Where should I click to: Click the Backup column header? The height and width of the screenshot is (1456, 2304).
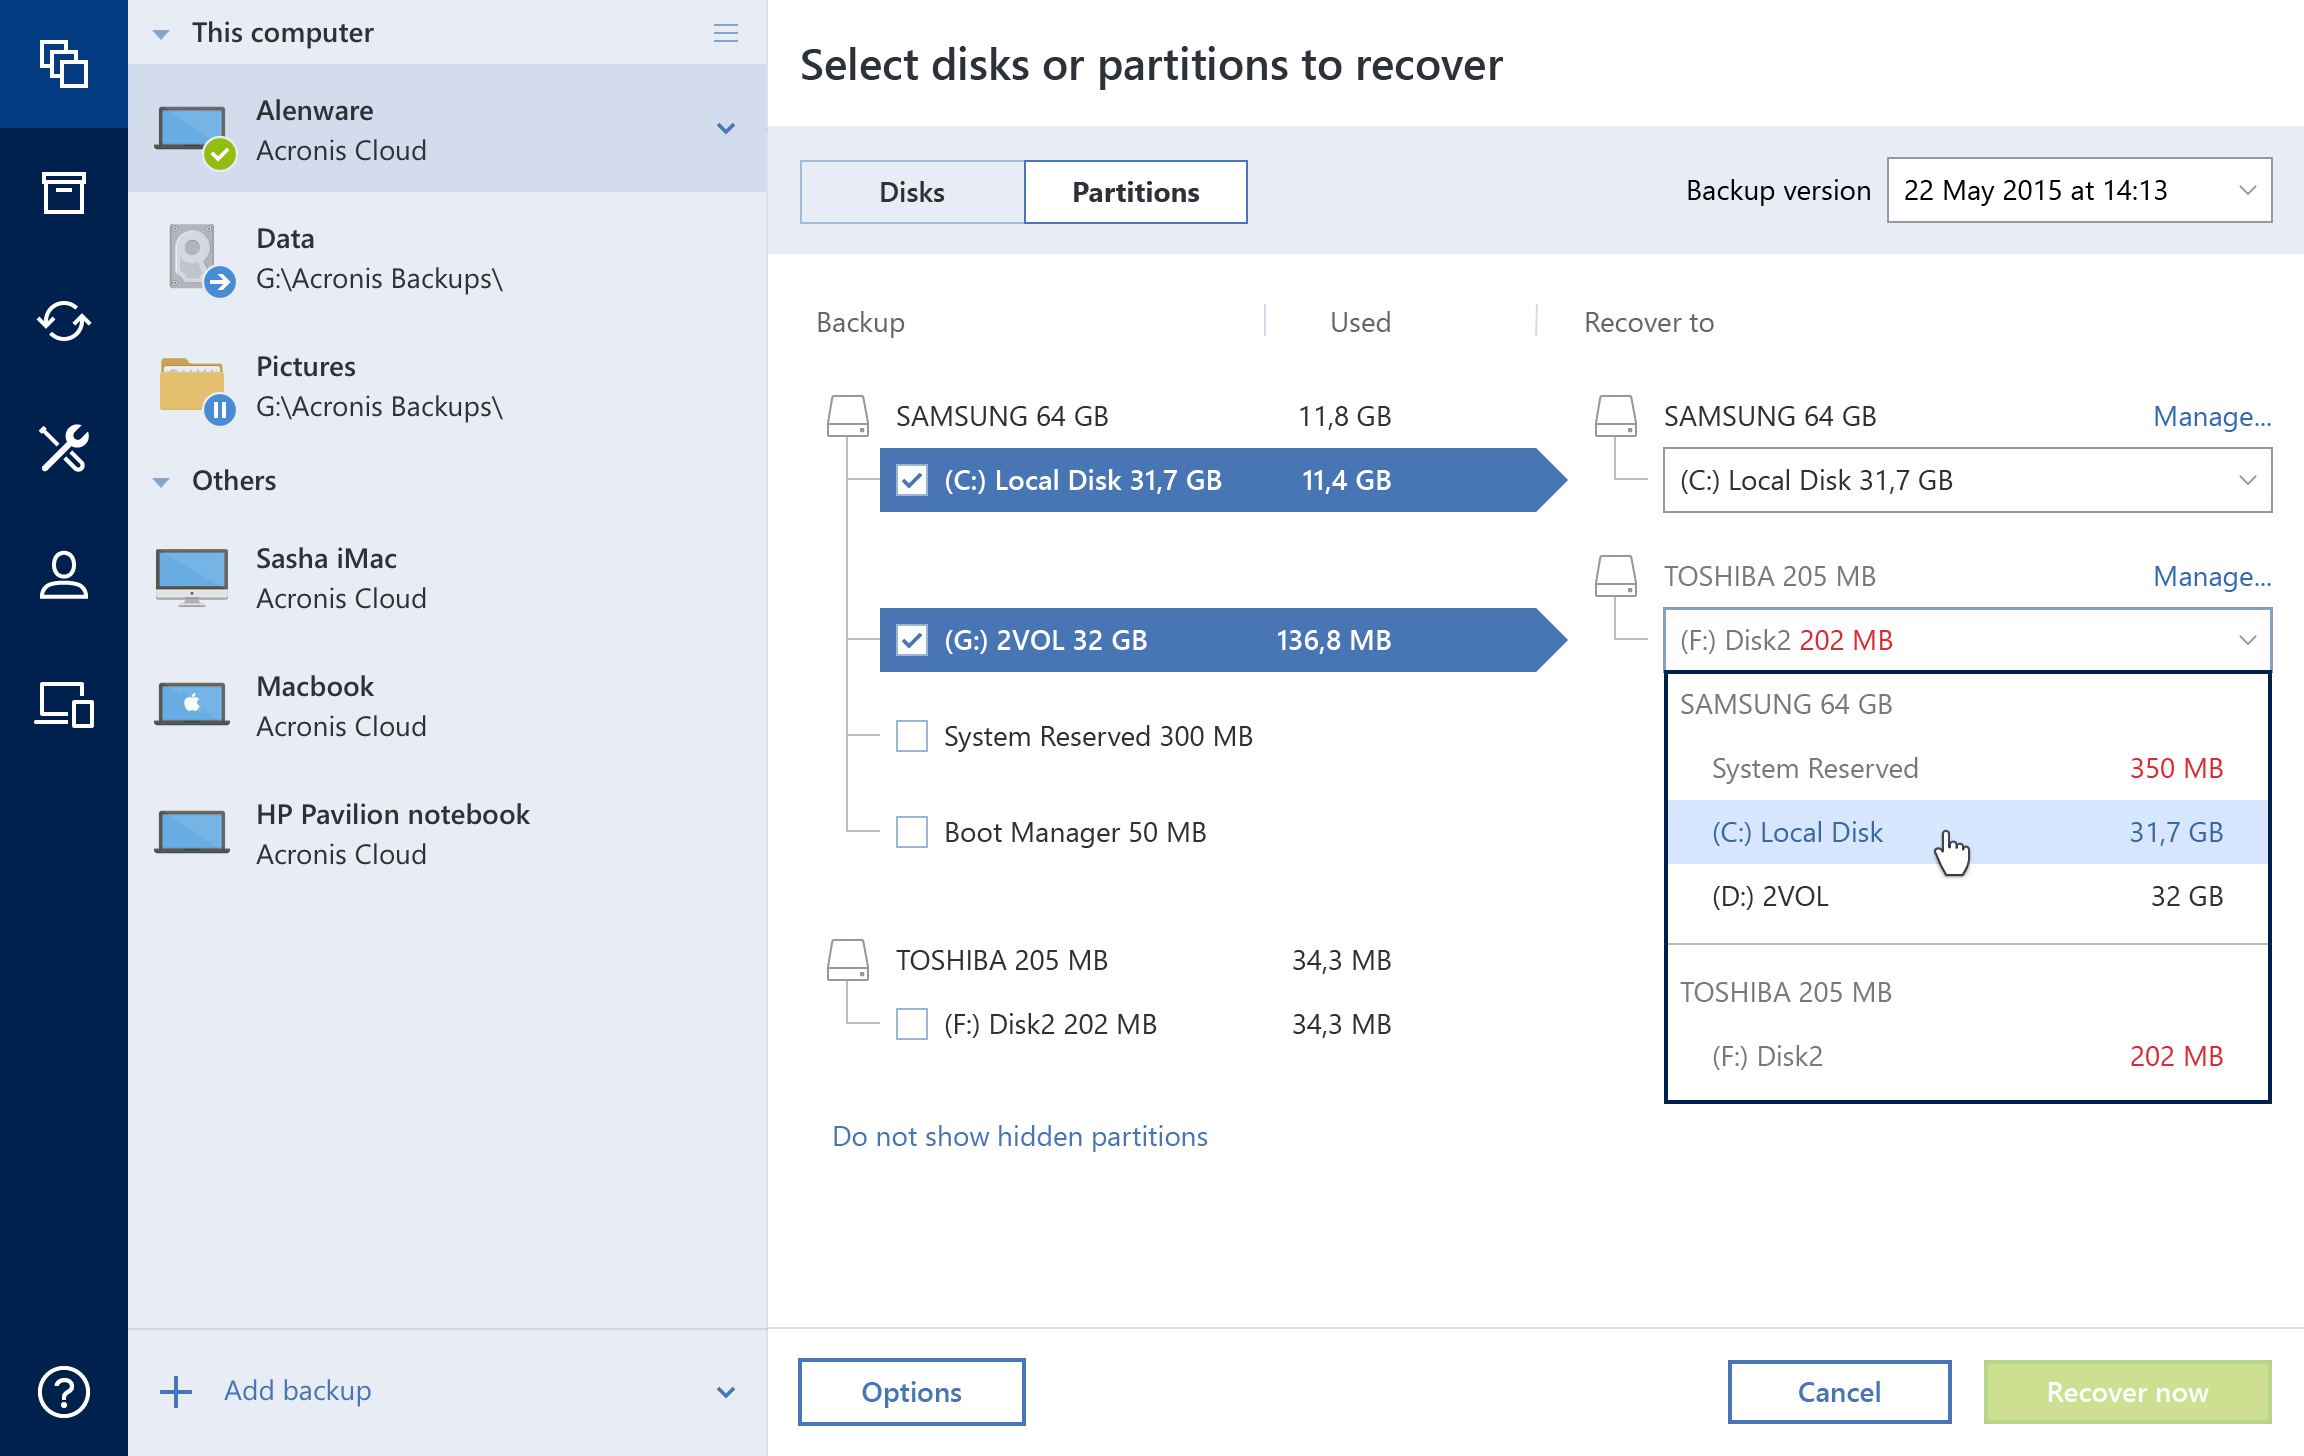click(860, 322)
